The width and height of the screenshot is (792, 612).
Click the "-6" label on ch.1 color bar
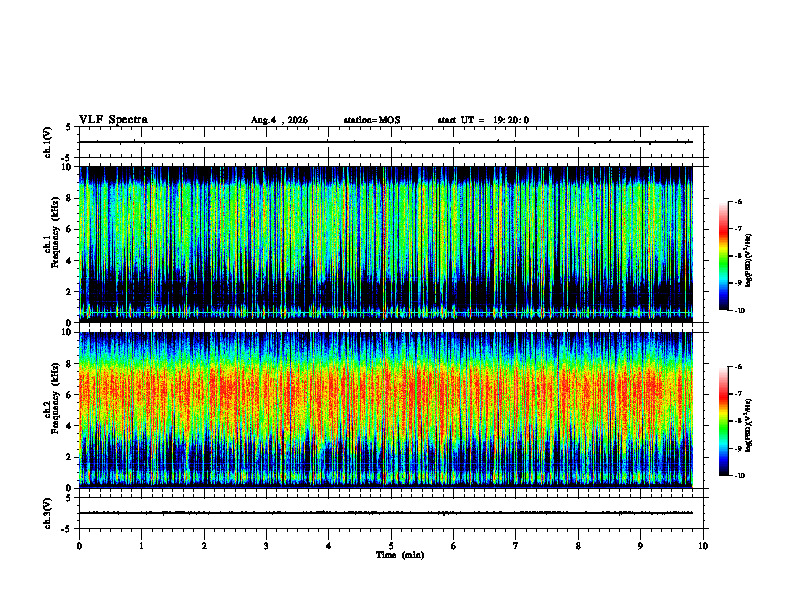tap(738, 201)
